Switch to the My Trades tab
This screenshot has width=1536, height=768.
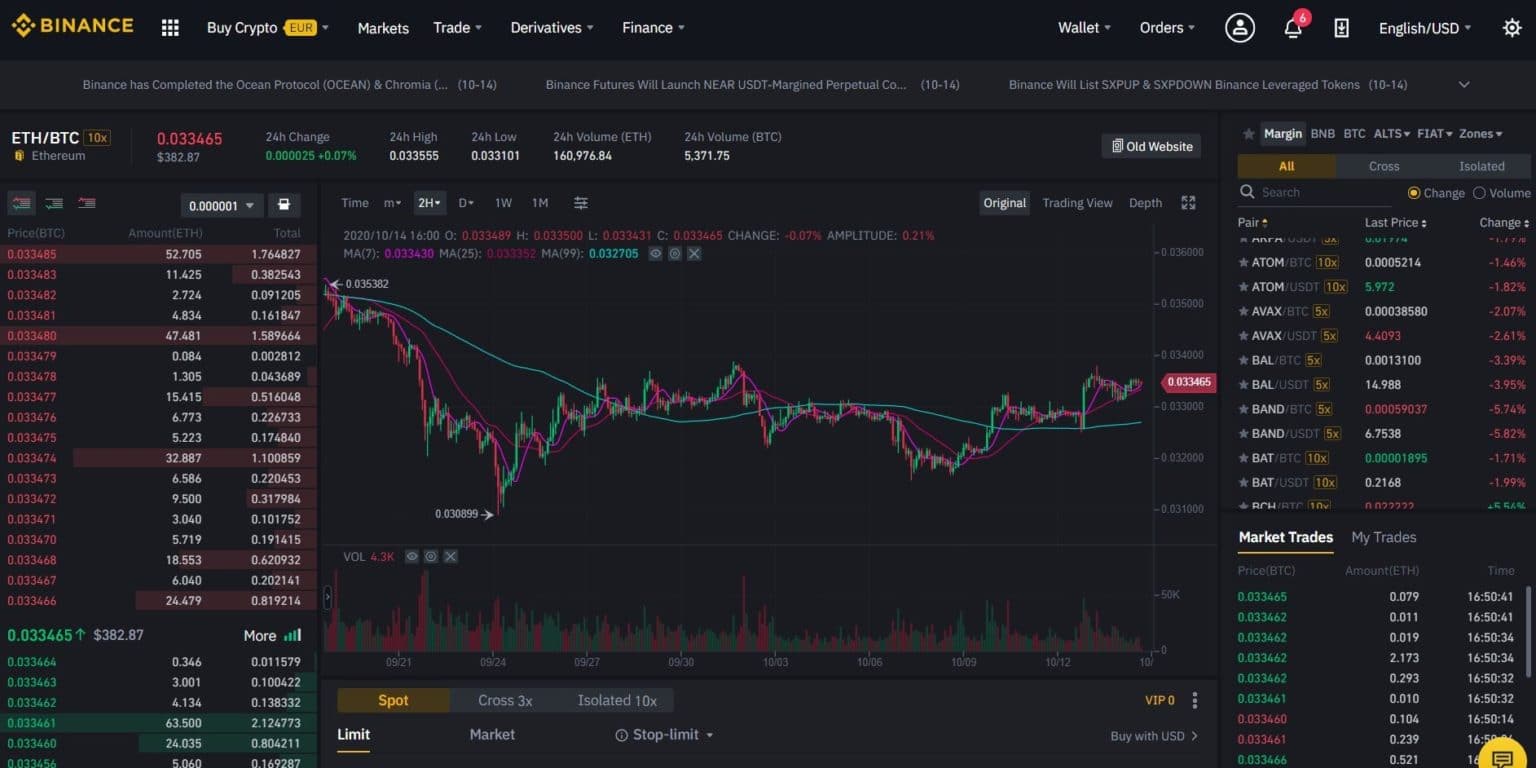point(1383,537)
